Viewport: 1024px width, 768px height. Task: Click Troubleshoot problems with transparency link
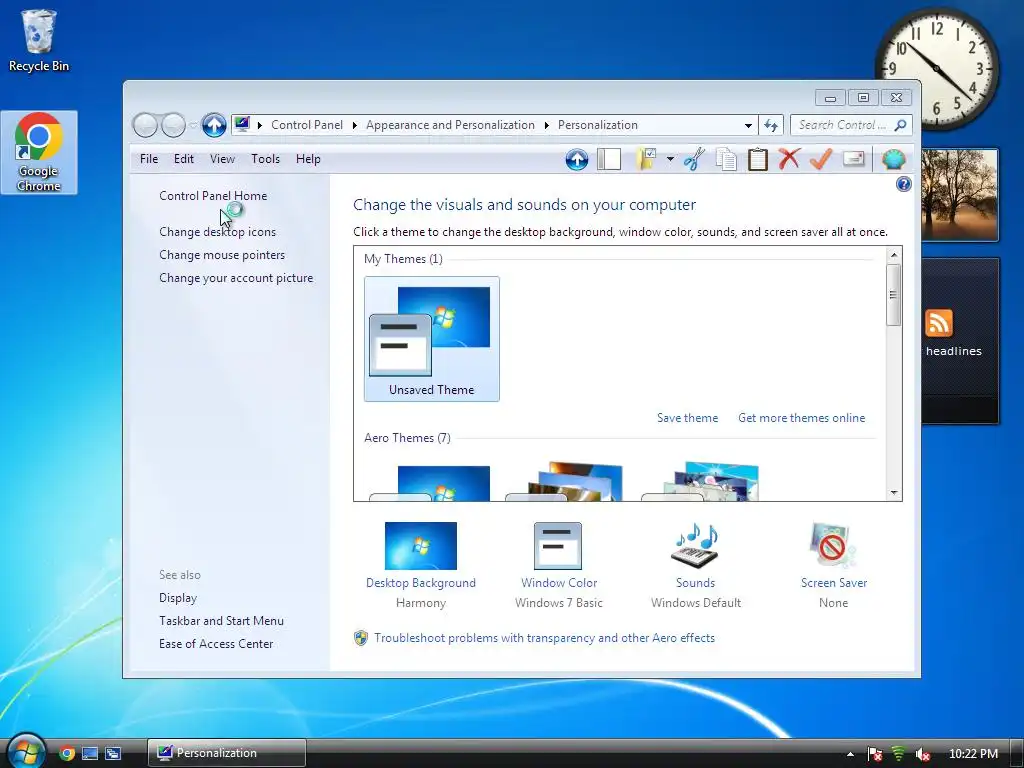[544, 638]
